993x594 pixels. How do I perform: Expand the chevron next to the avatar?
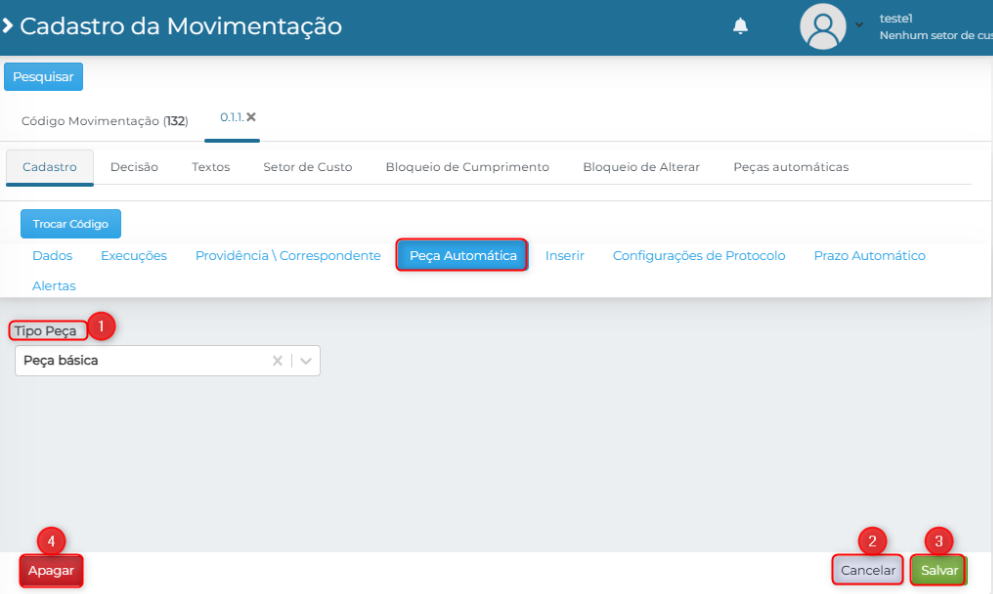[859, 25]
